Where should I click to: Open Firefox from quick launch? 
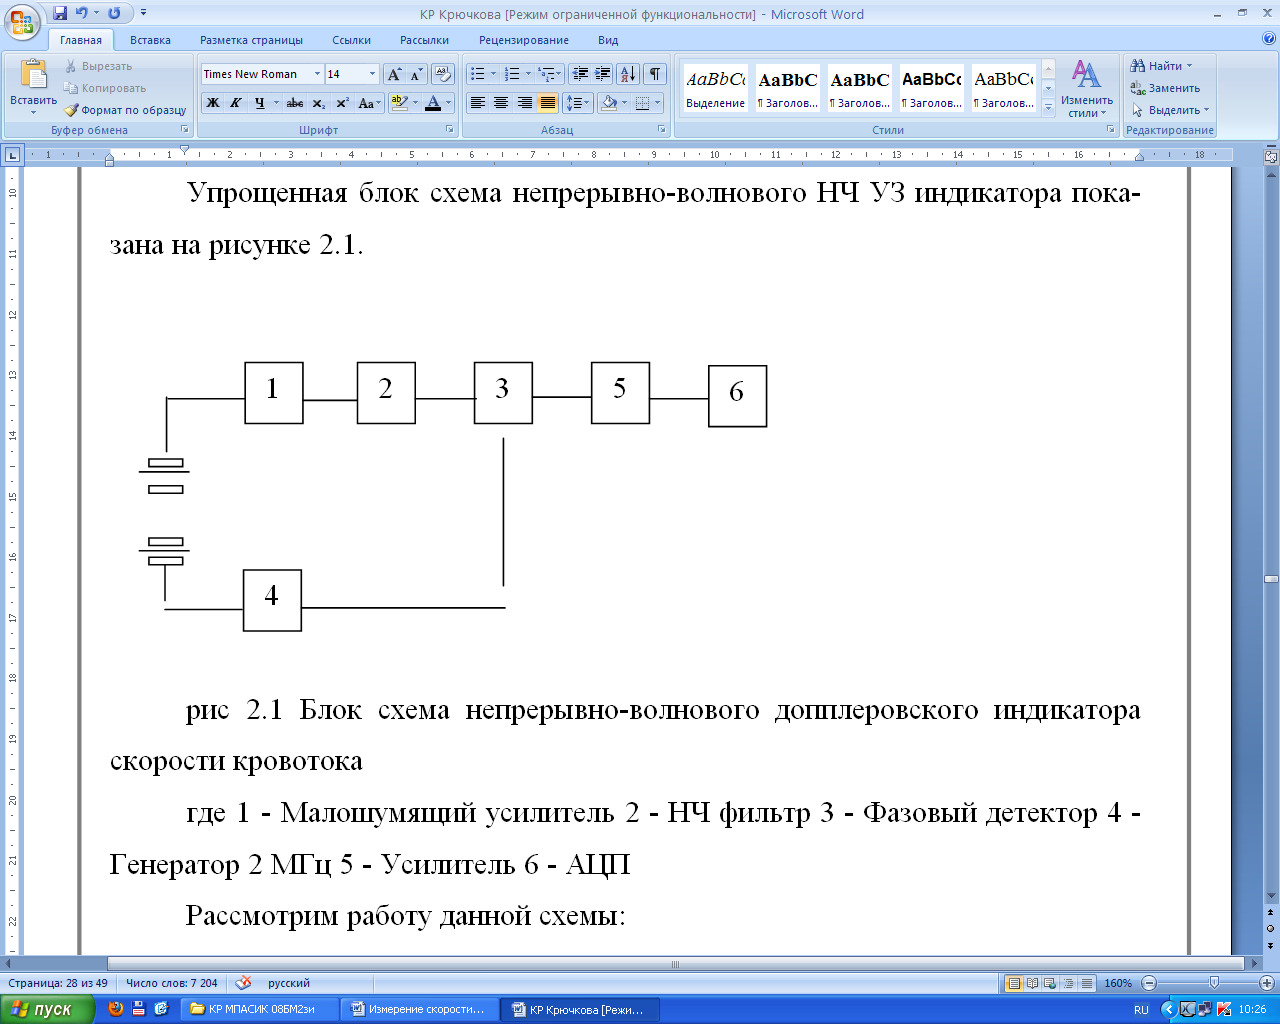tap(116, 1009)
